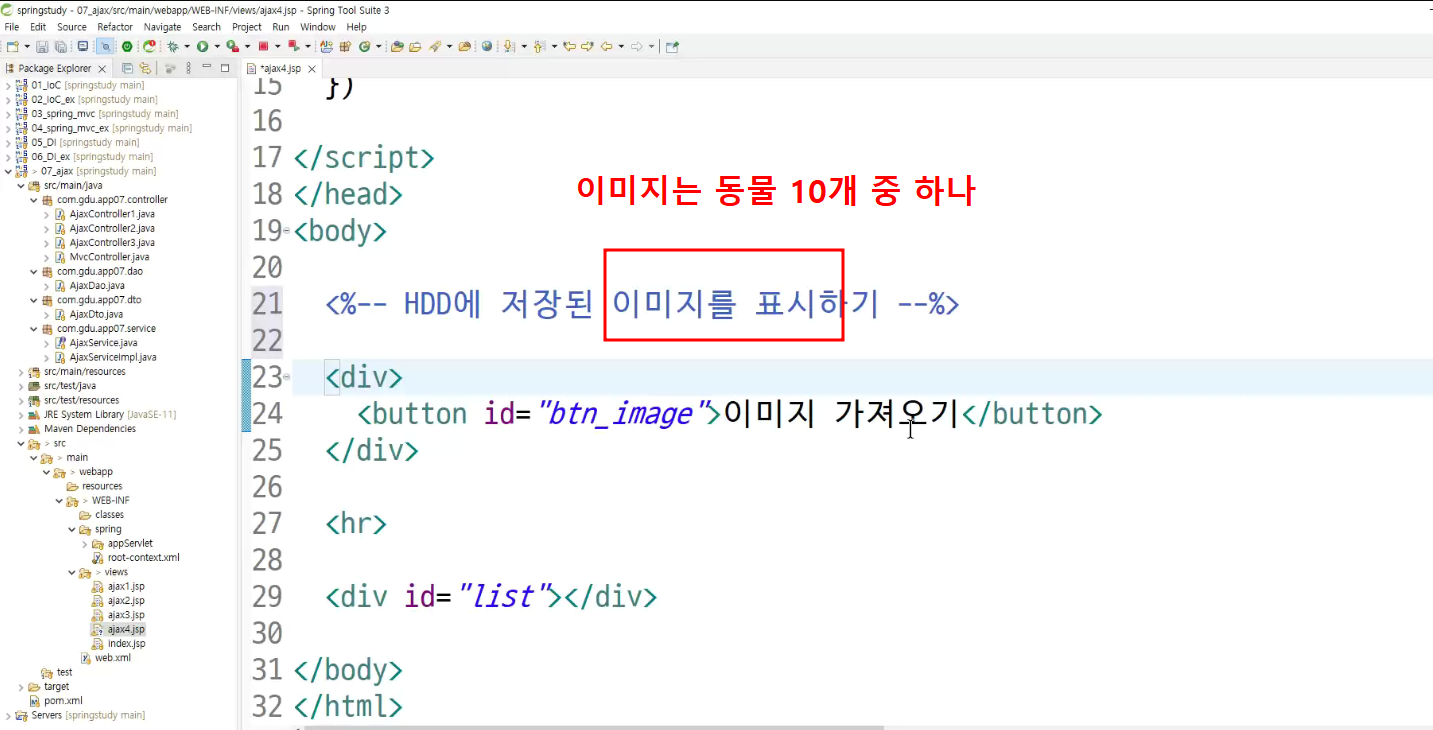1433x730 pixels.
Task: Click the New Java Class icon
Action: 364,46
